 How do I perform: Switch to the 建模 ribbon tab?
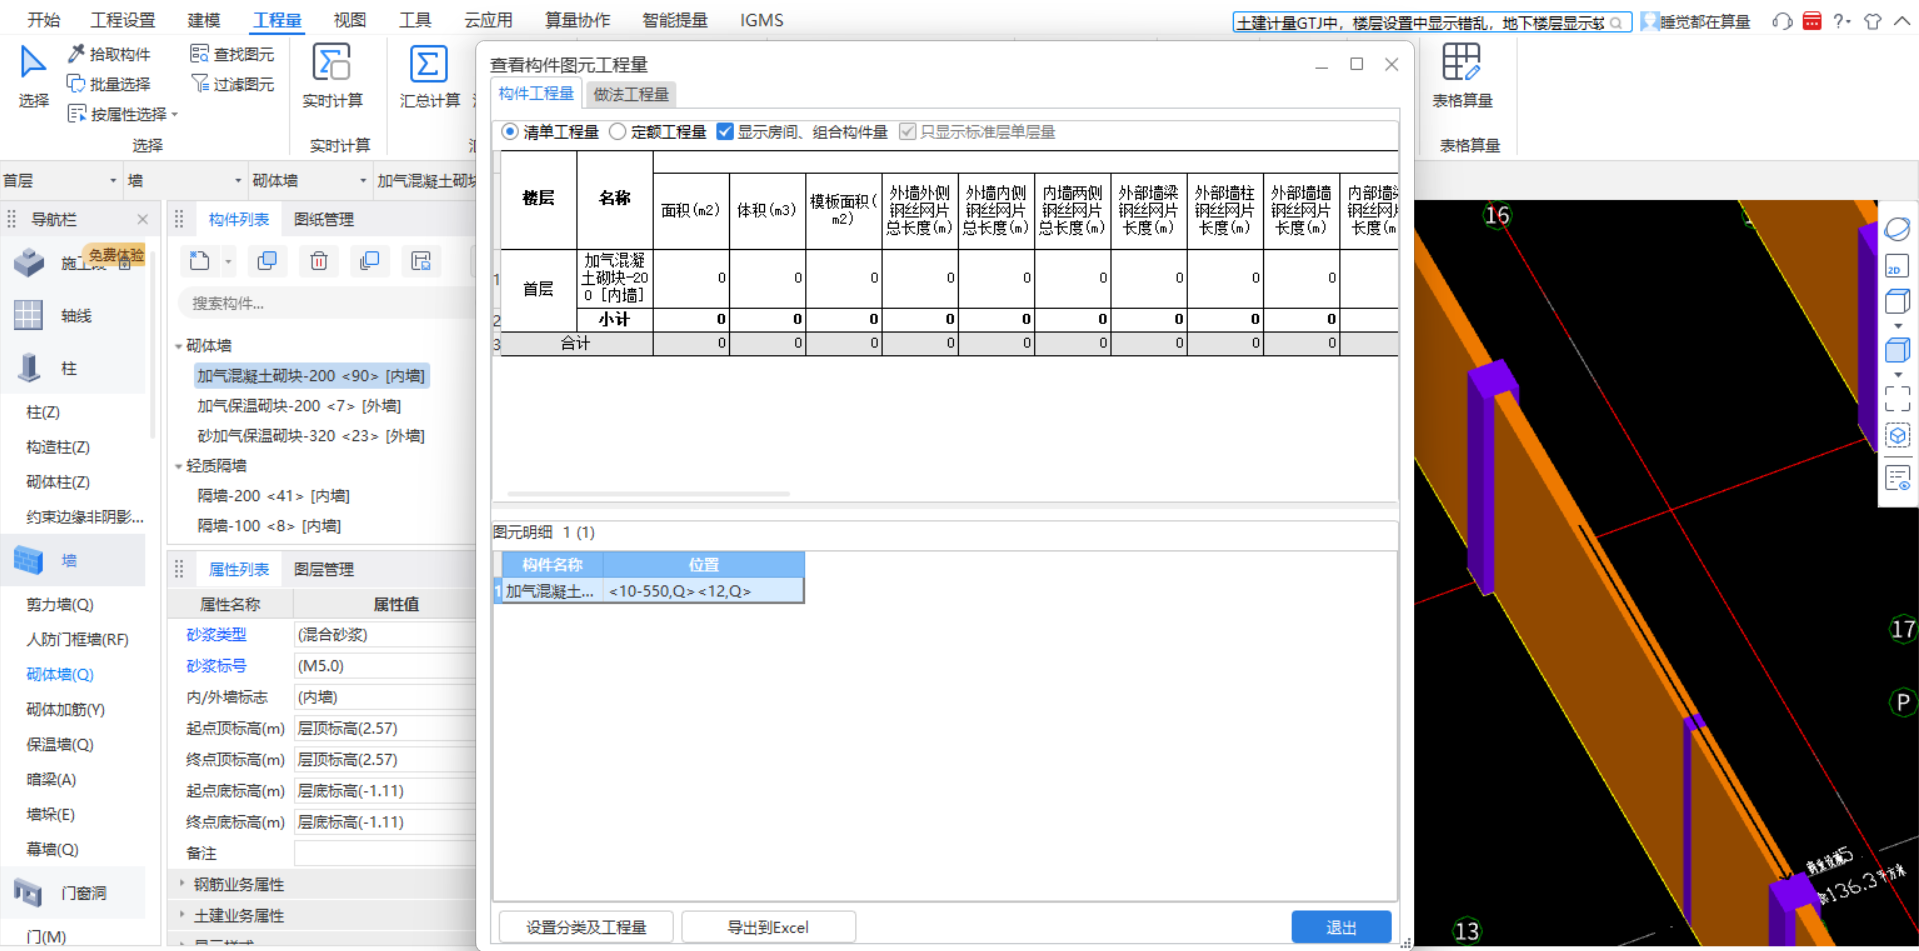pos(204,20)
